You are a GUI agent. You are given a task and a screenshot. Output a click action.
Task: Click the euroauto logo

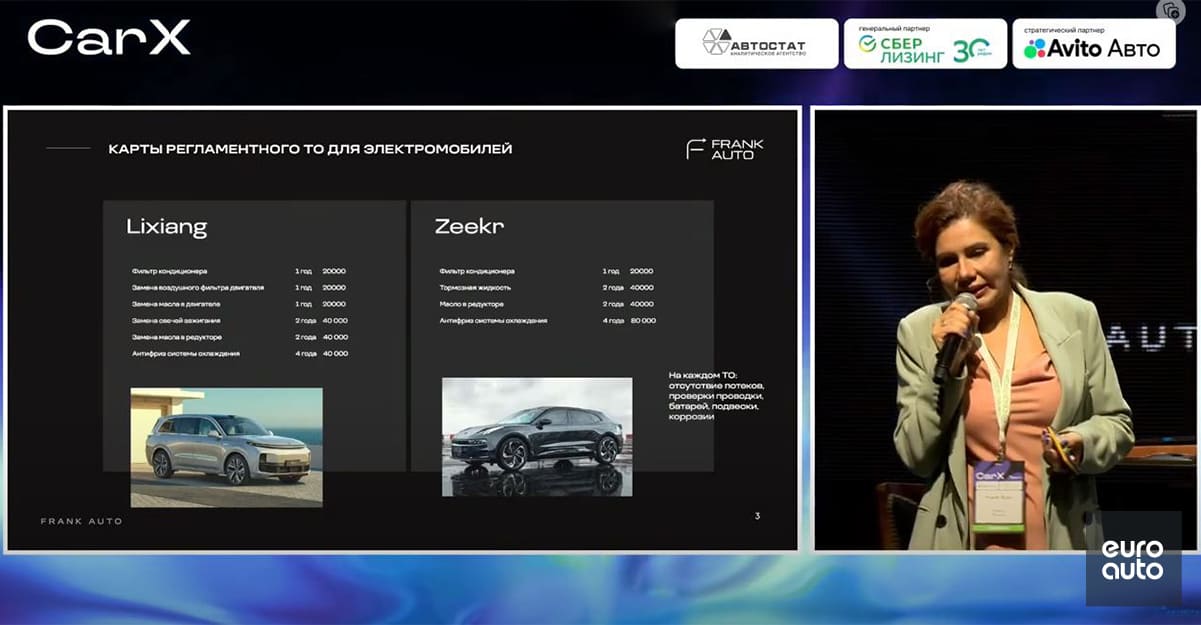(x=1133, y=559)
